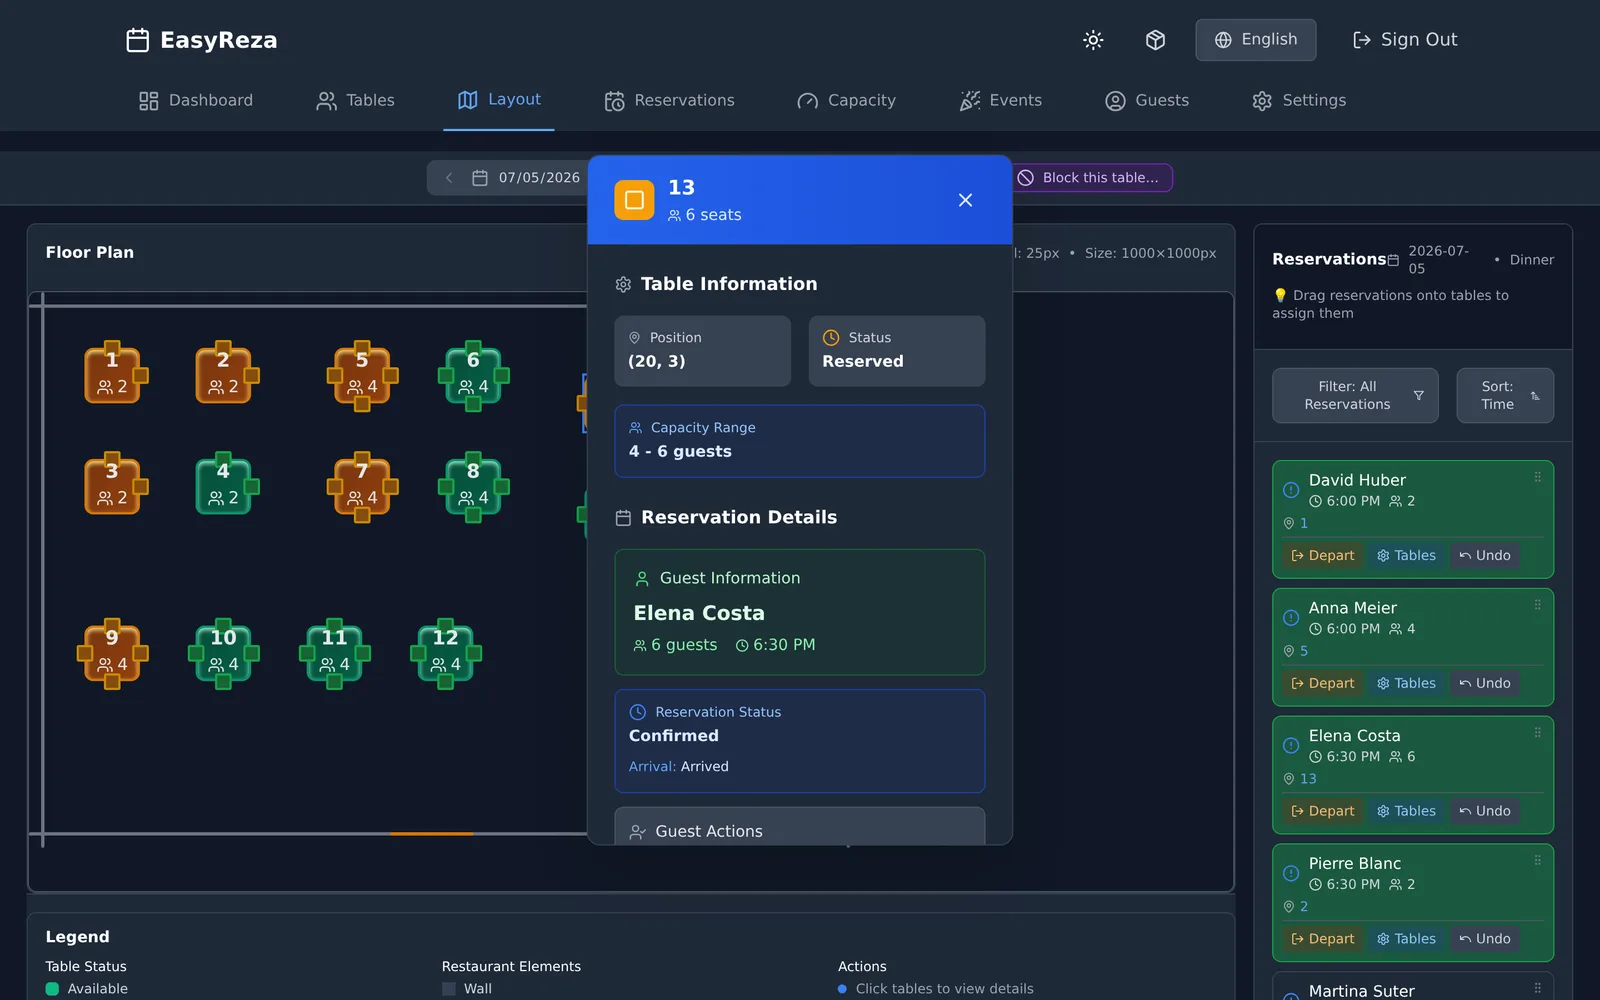
Task: Undo Pierre Blanc's arrival
Action: [x=1485, y=939]
